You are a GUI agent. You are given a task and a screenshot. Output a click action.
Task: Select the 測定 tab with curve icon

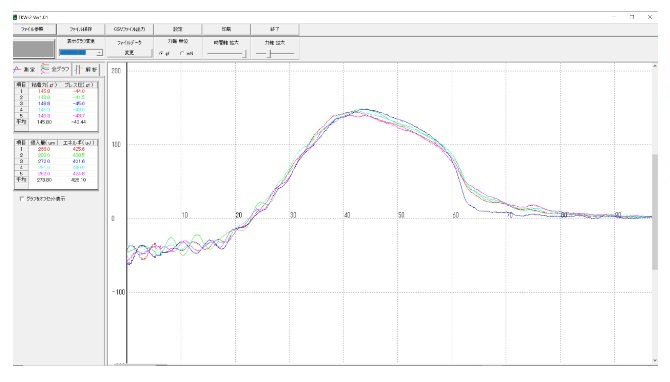(25, 69)
